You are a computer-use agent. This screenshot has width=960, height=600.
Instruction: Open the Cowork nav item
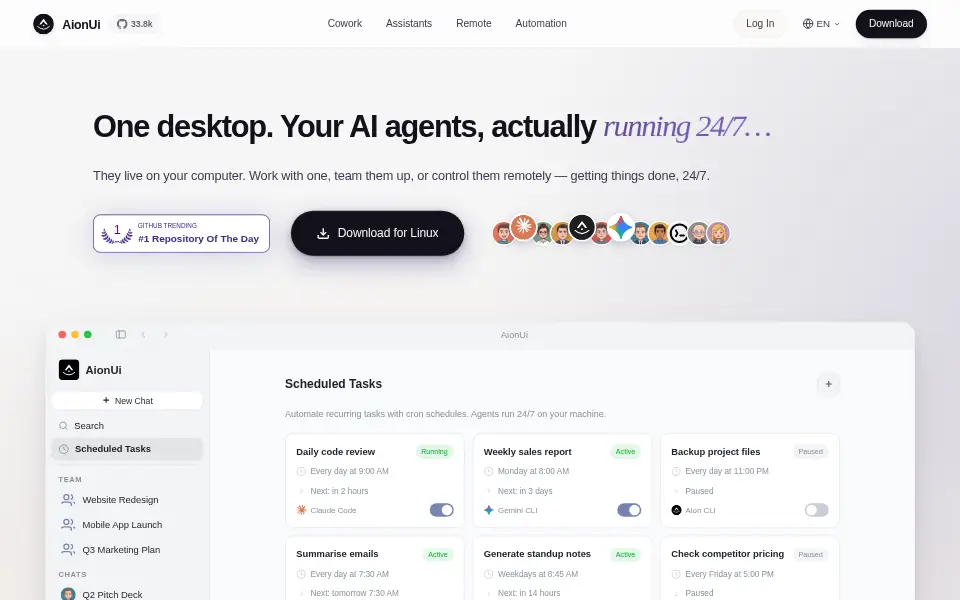pos(345,23)
